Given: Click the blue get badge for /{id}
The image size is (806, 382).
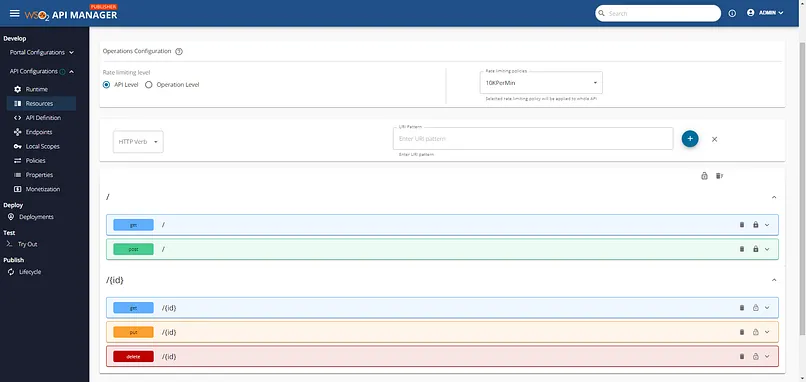Looking at the screenshot, I should point(133,308).
